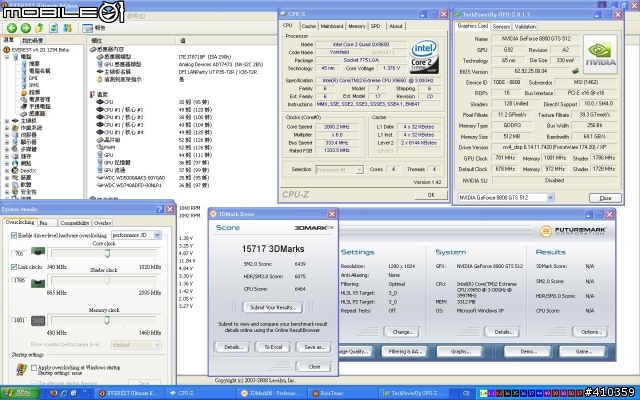Click the Core clock slider handle
The image size is (640, 400).
point(107,254)
